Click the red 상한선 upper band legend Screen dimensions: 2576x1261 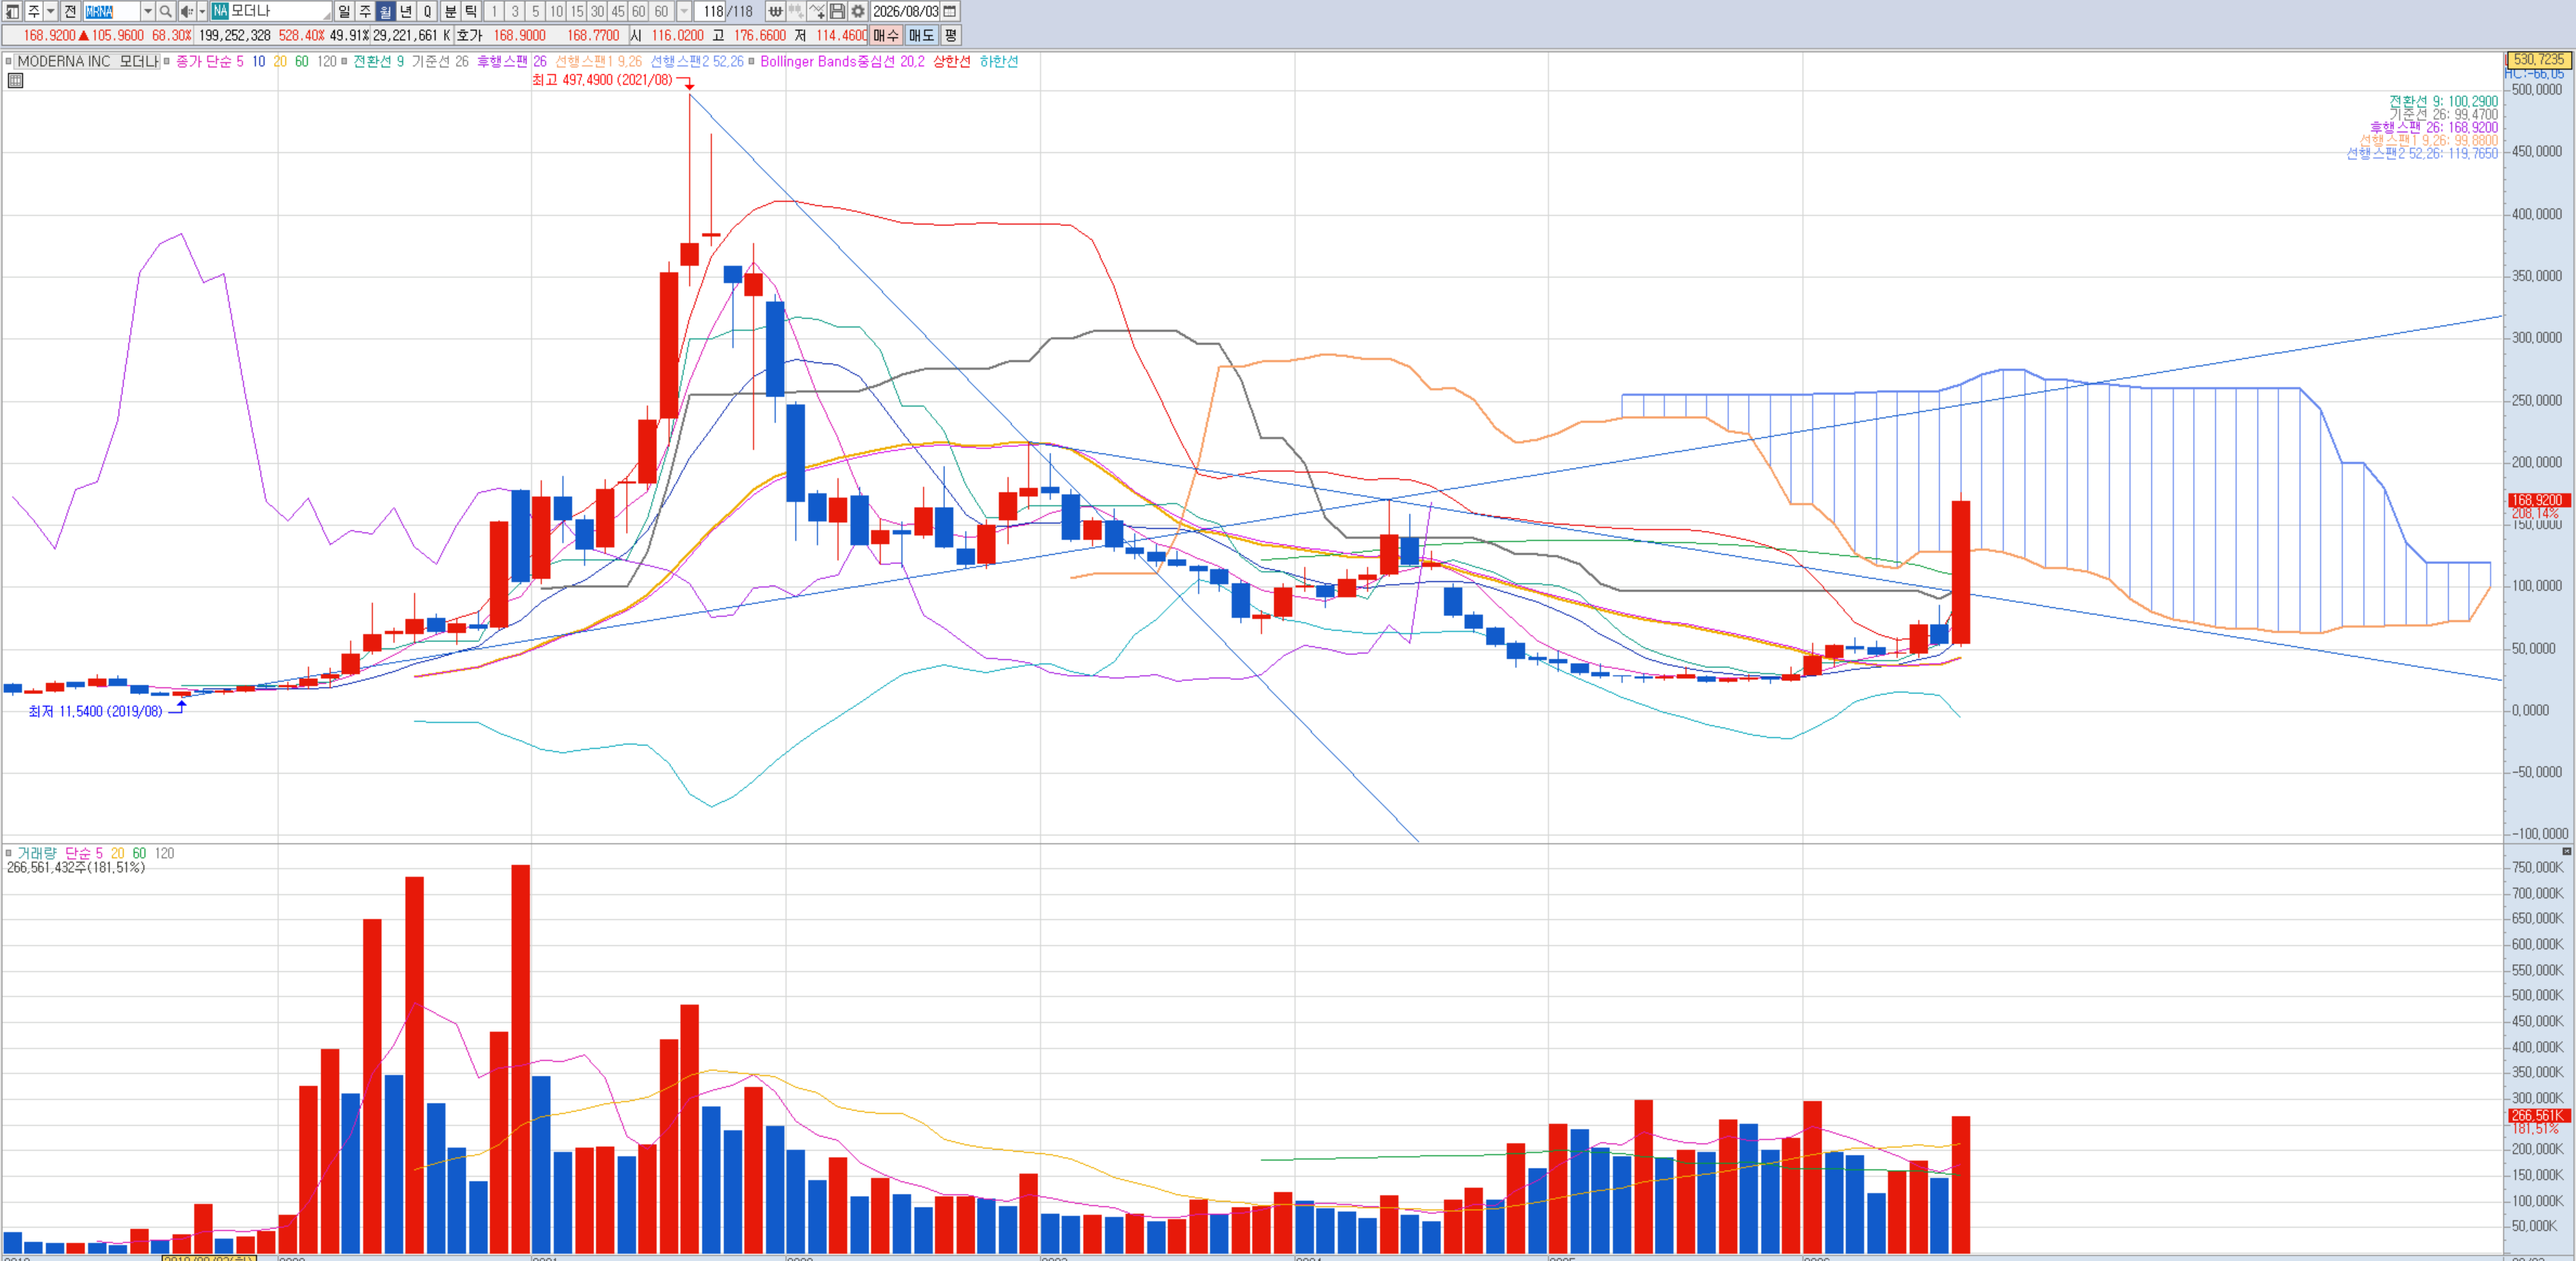click(951, 61)
